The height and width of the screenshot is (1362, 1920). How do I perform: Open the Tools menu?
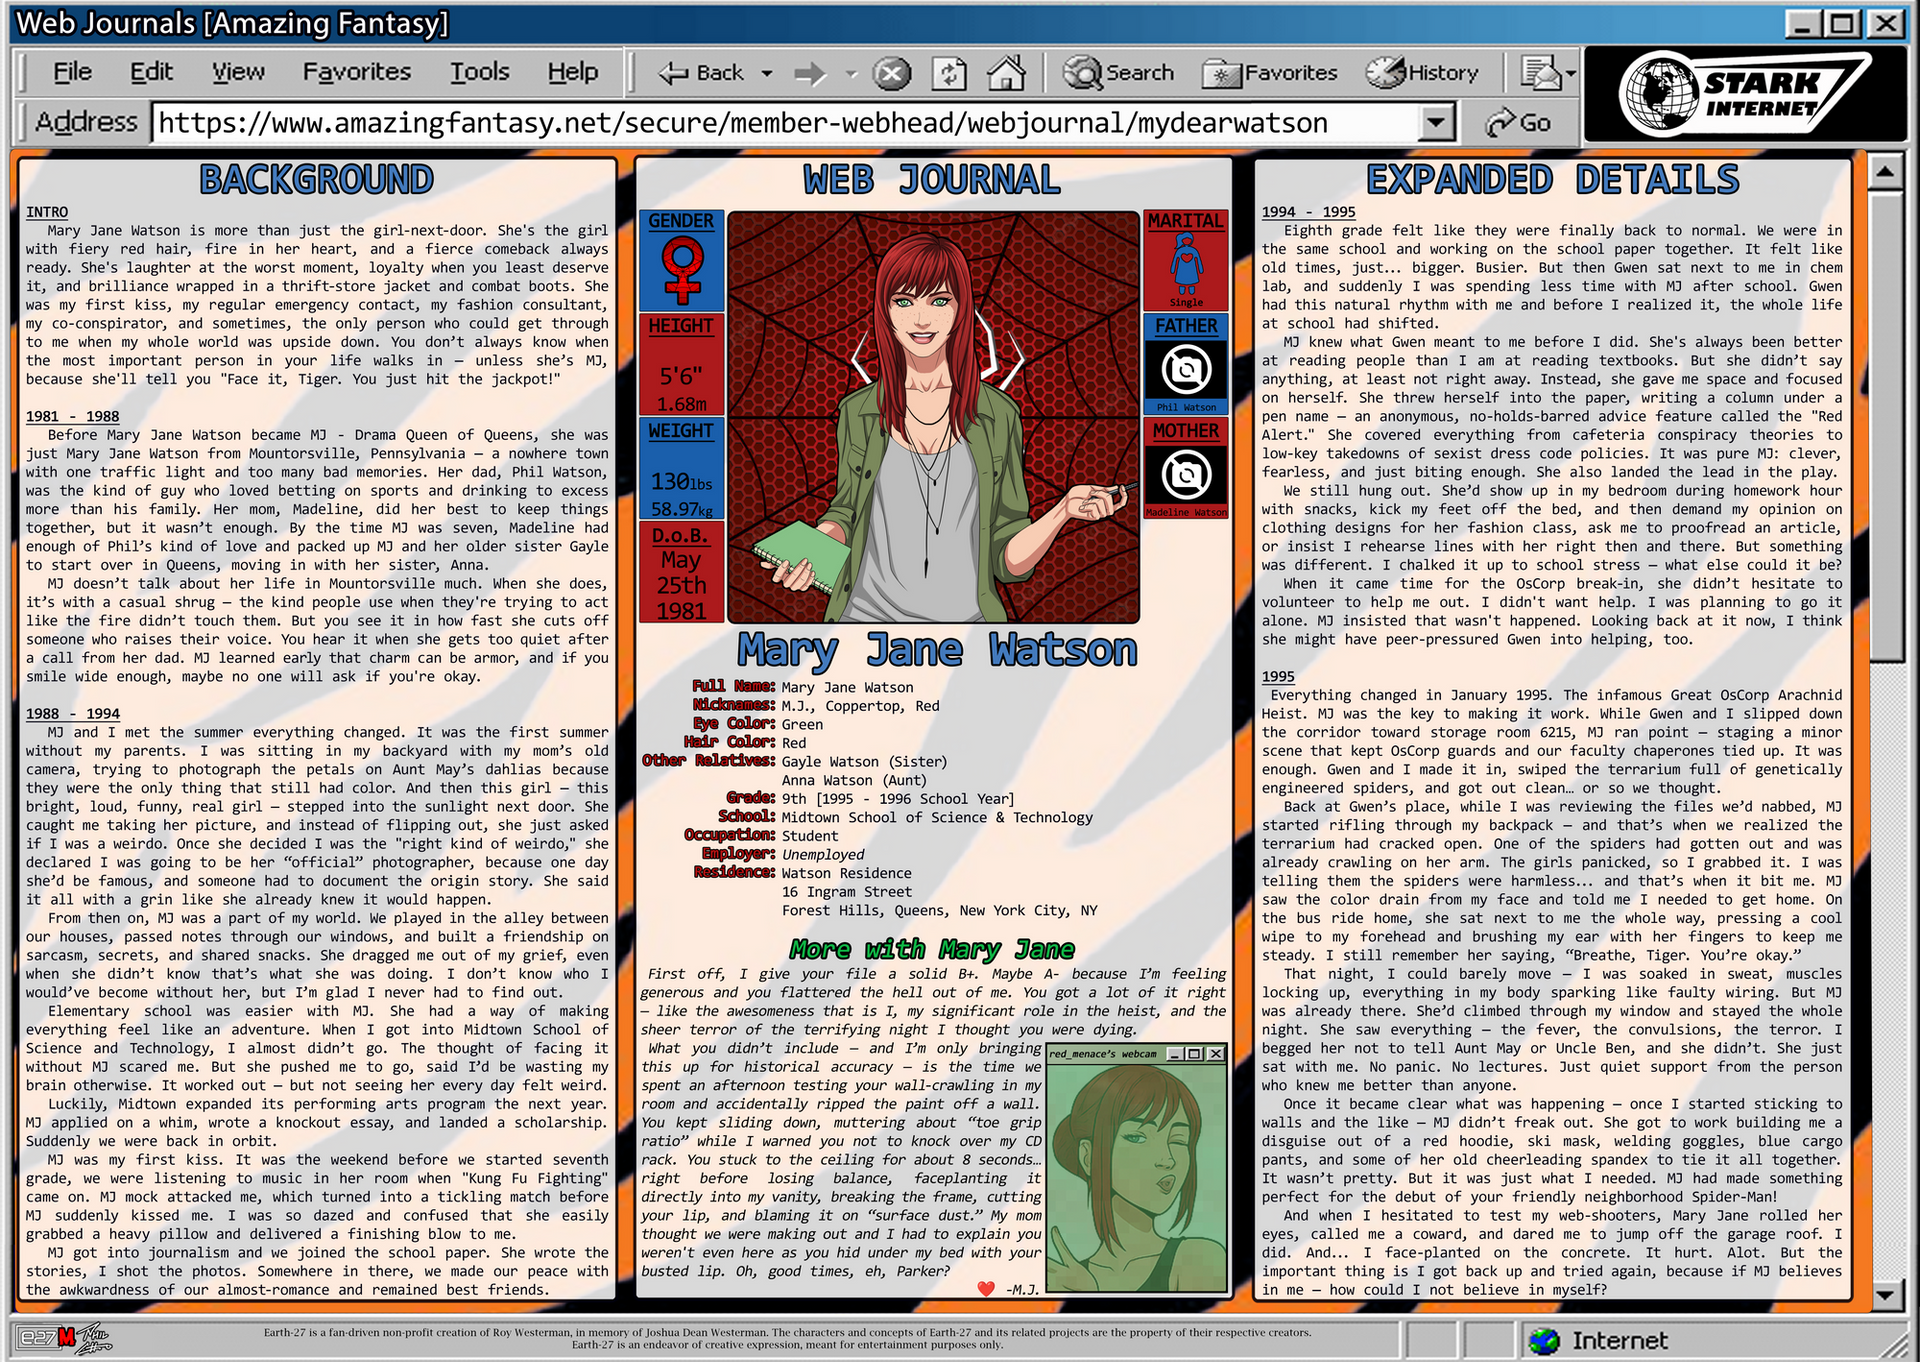[x=480, y=72]
